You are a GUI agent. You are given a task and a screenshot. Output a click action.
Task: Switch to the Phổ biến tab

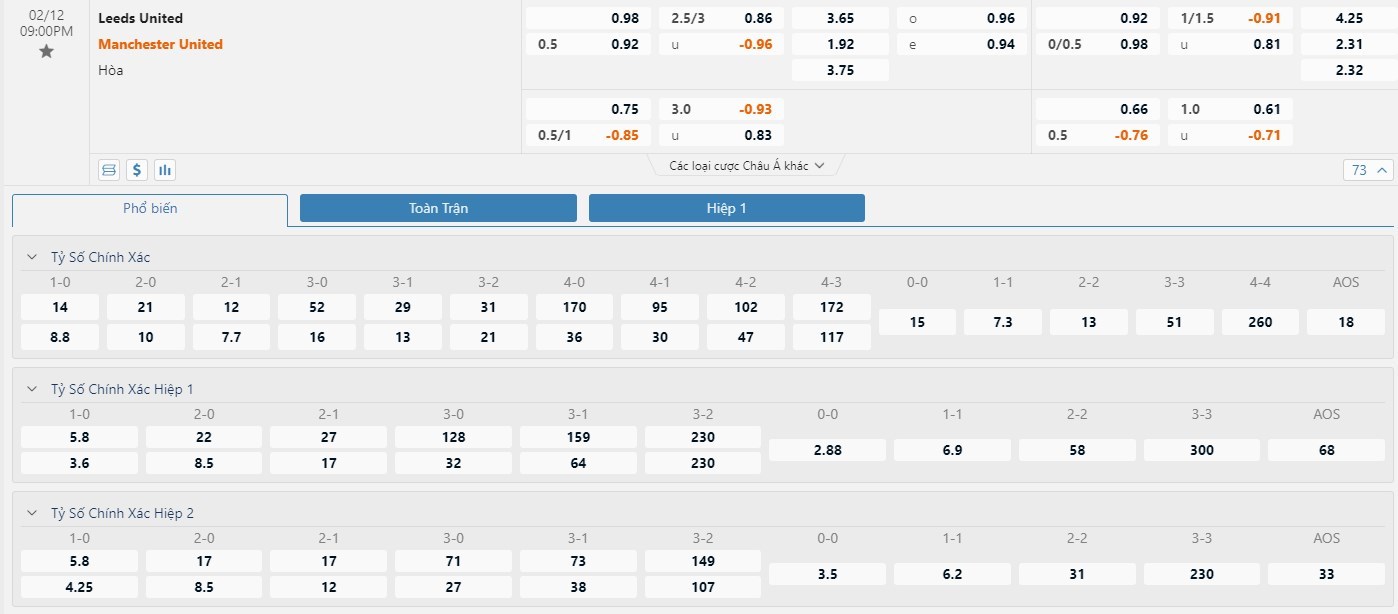[x=150, y=209]
